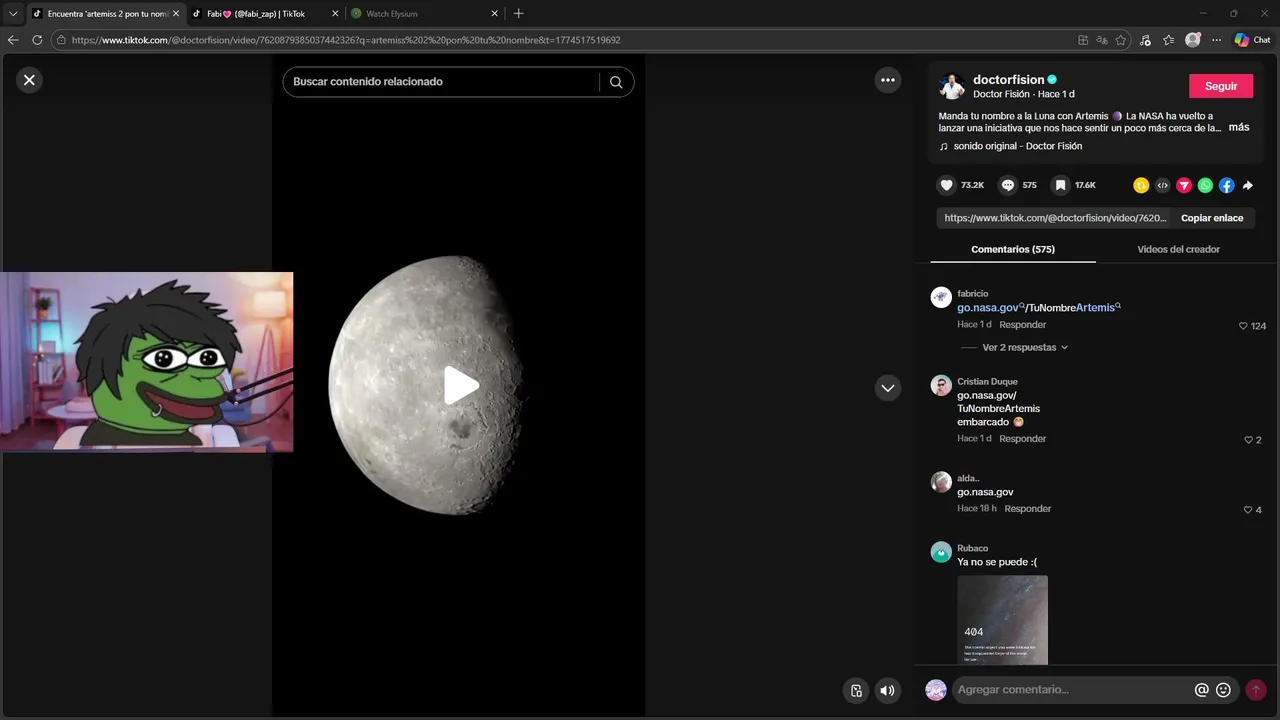
Task: Share the video to WhatsApp
Action: tap(1205, 185)
